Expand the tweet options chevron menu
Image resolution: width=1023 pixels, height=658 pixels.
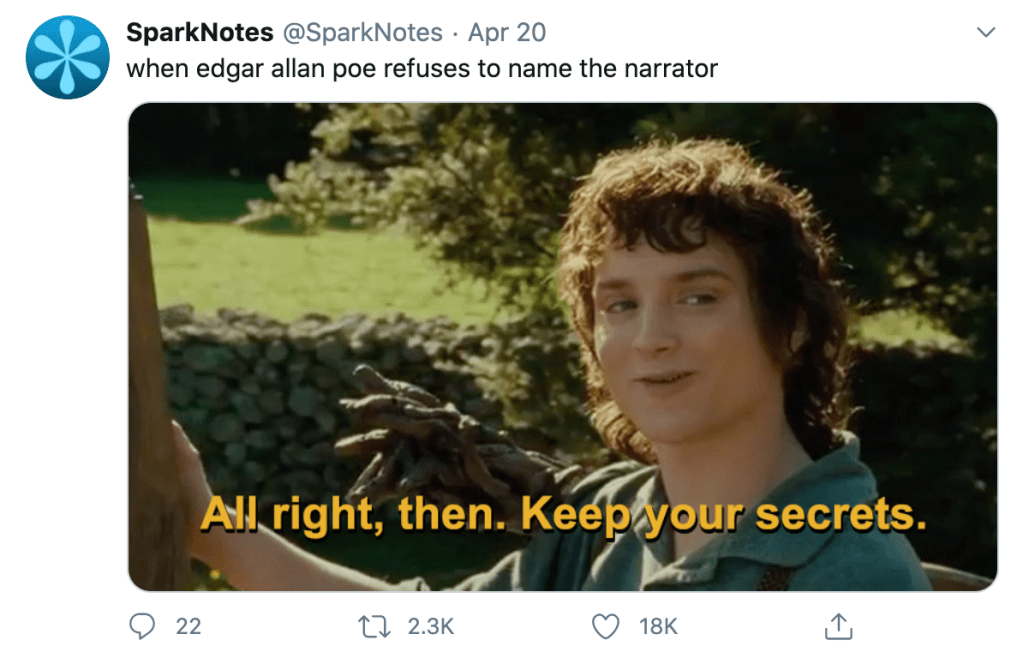click(x=985, y=32)
